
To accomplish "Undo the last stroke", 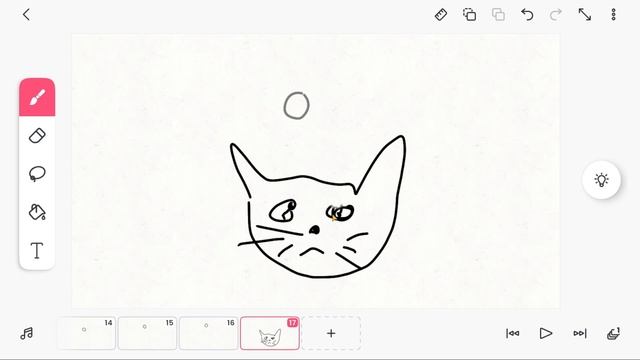I will coord(527,15).
